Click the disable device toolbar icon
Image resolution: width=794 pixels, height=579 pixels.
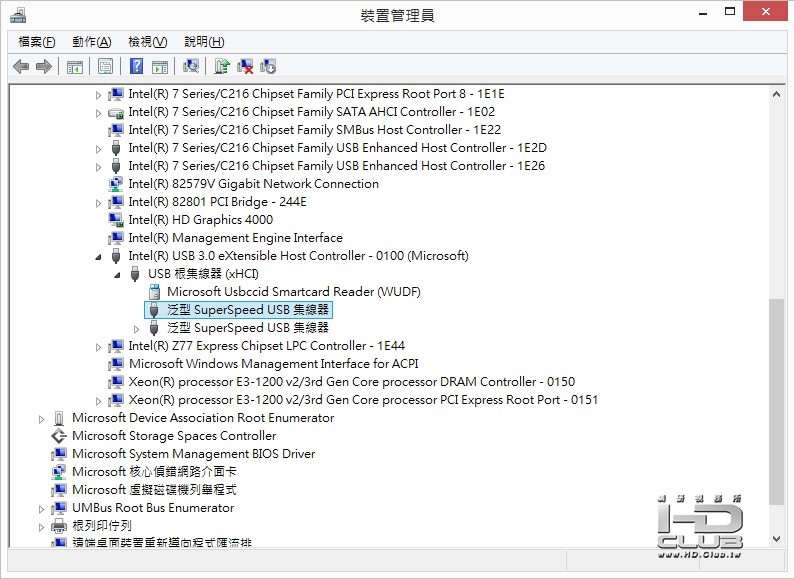click(268, 66)
